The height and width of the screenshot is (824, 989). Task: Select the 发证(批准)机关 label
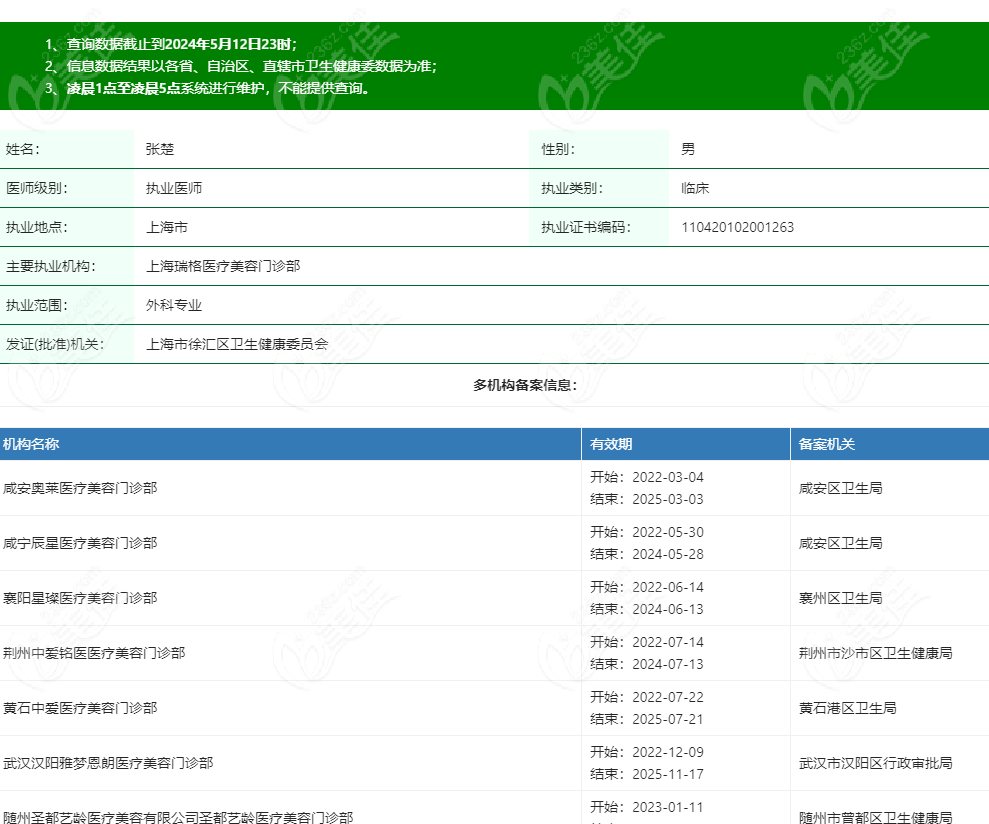pos(55,344)
